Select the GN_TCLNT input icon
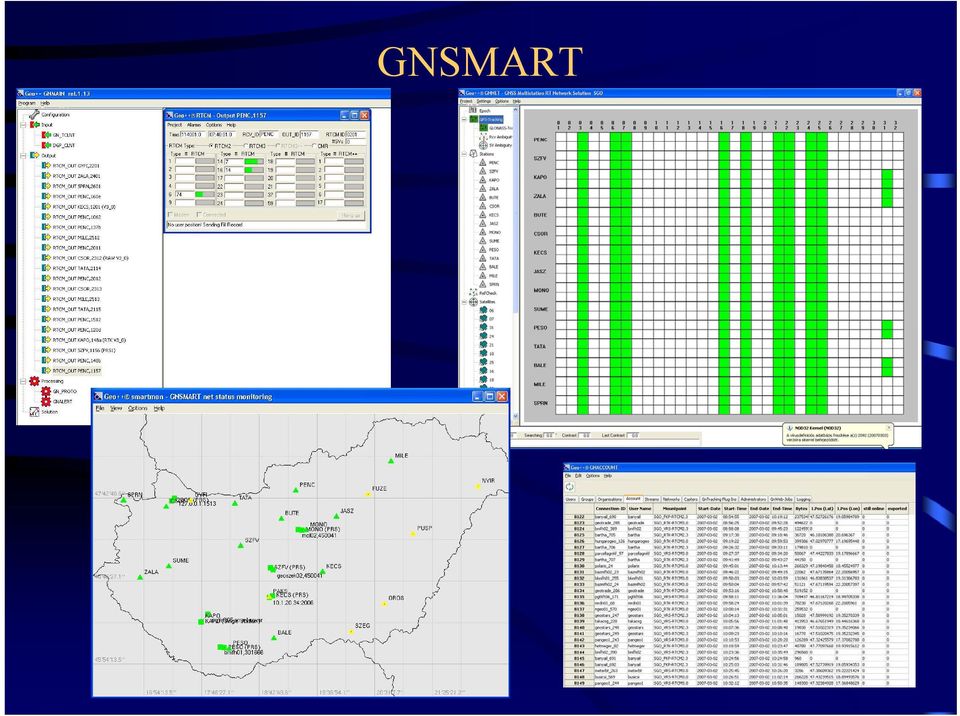The height and width of the screenshot is (716, 960). click(x=46, y=135)
